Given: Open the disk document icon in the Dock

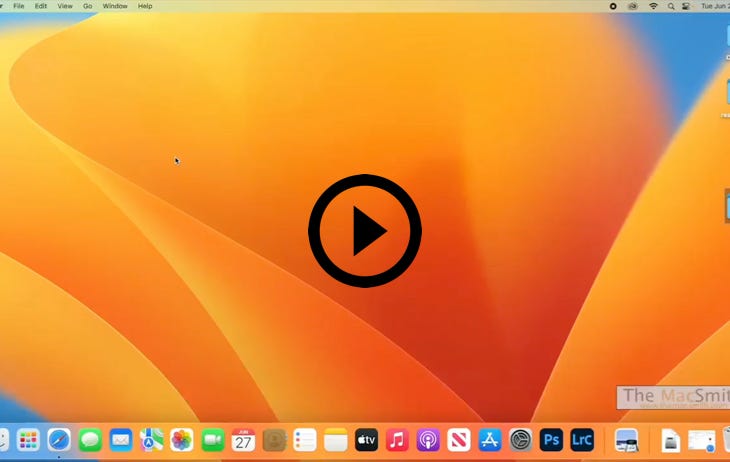Looking at the screenshot, I should pos(670,440).
